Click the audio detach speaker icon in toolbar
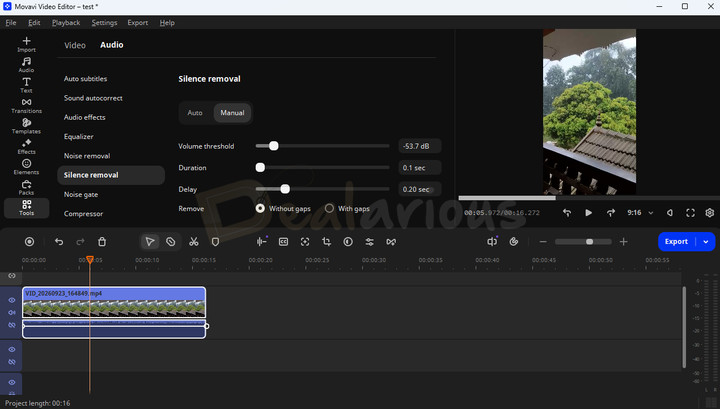 click(492, 241)
